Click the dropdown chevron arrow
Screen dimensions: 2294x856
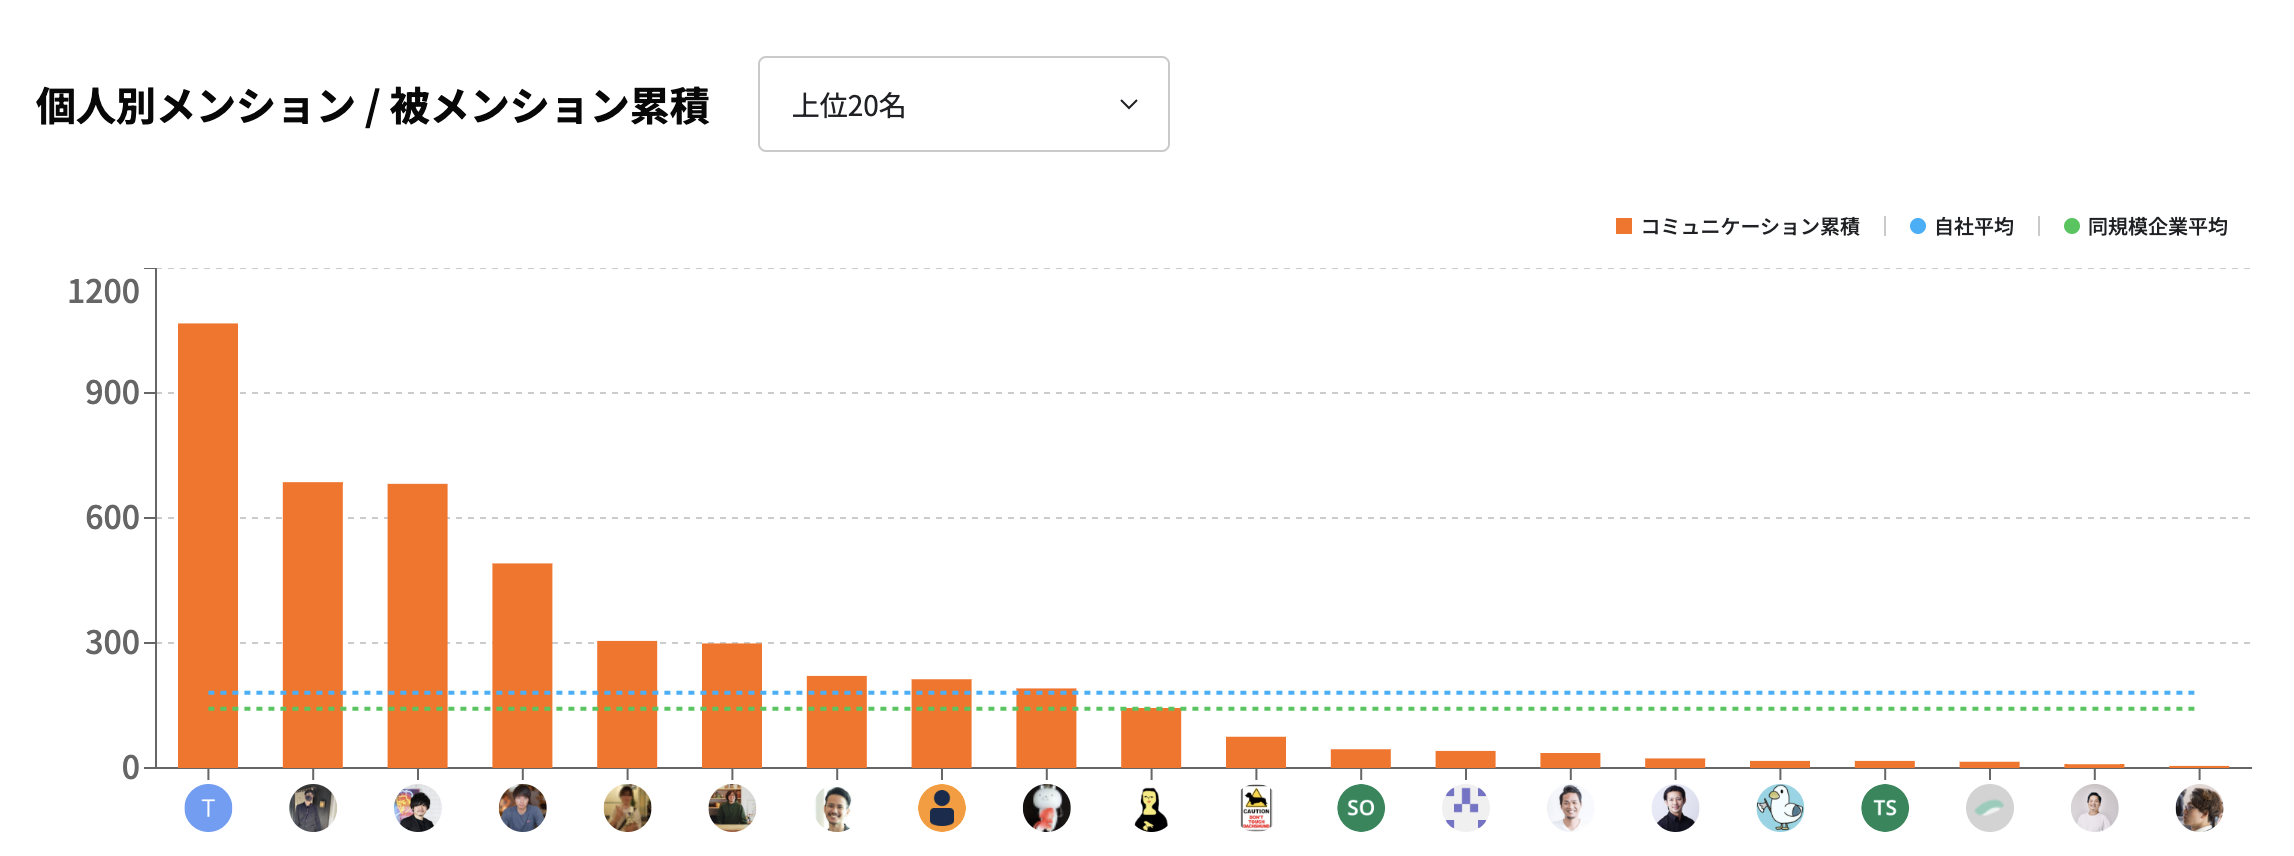click(x=1129, y=104)
